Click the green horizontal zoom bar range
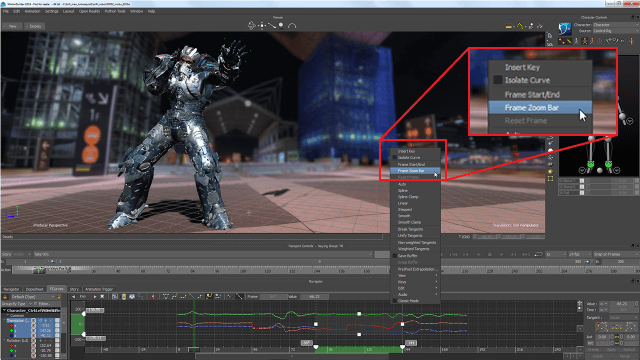This screenshot has height=360, width=640. point(359,350)
